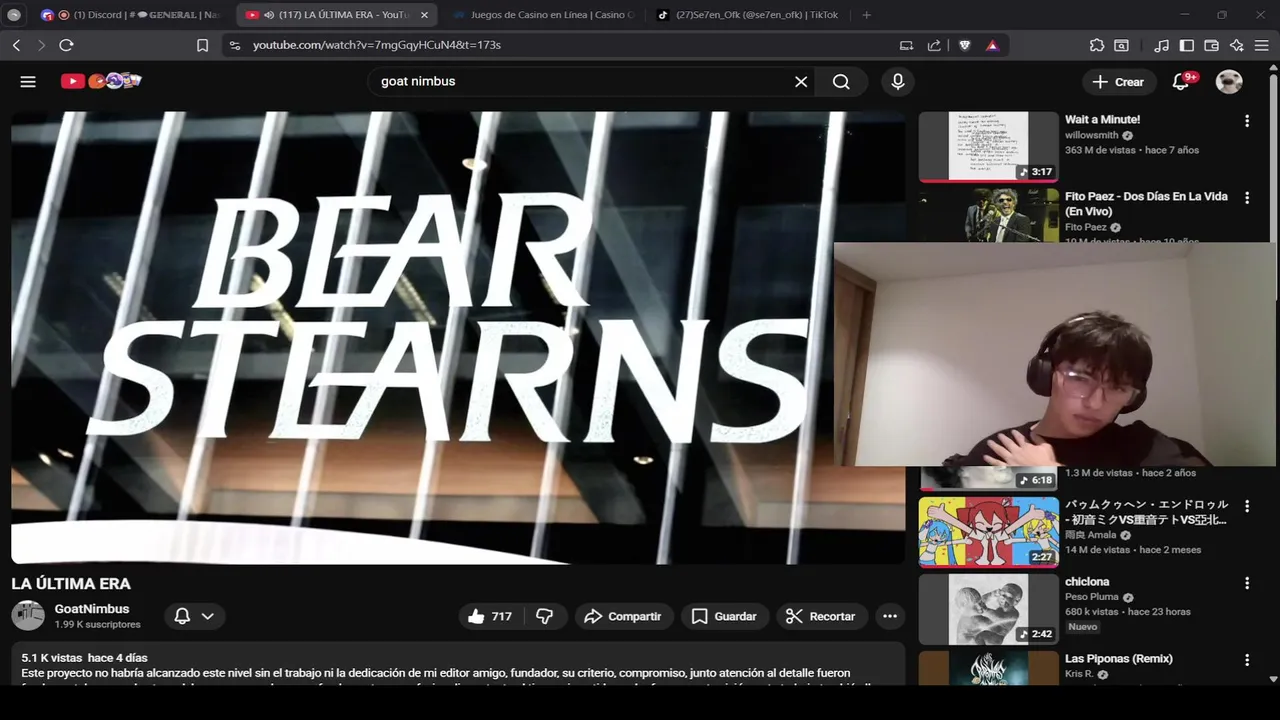Screen dimensions: 1280x720
Task: Open the Brave playlist music icon
Action: [1161, 45]
